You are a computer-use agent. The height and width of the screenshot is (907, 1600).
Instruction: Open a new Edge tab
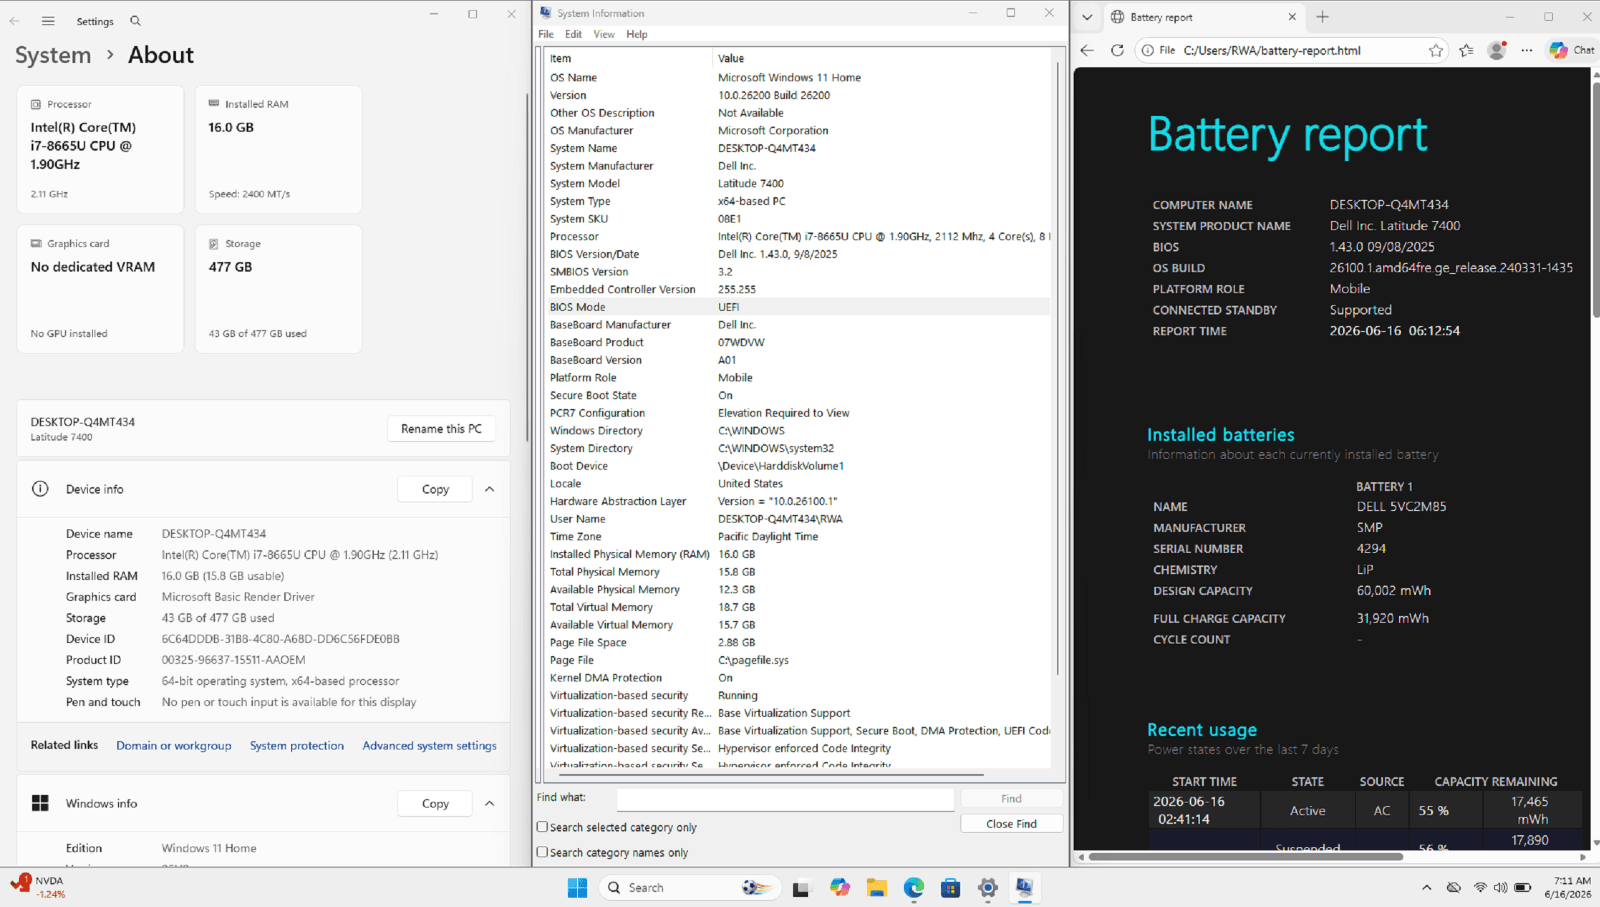pyautogui.click(x=1323, y=17)
